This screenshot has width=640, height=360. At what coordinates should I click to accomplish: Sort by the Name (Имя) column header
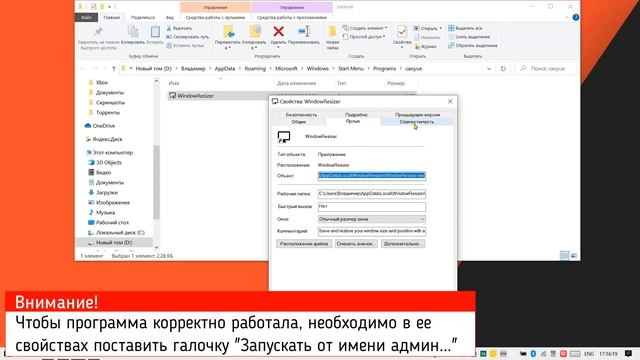[x=174, y=83]
